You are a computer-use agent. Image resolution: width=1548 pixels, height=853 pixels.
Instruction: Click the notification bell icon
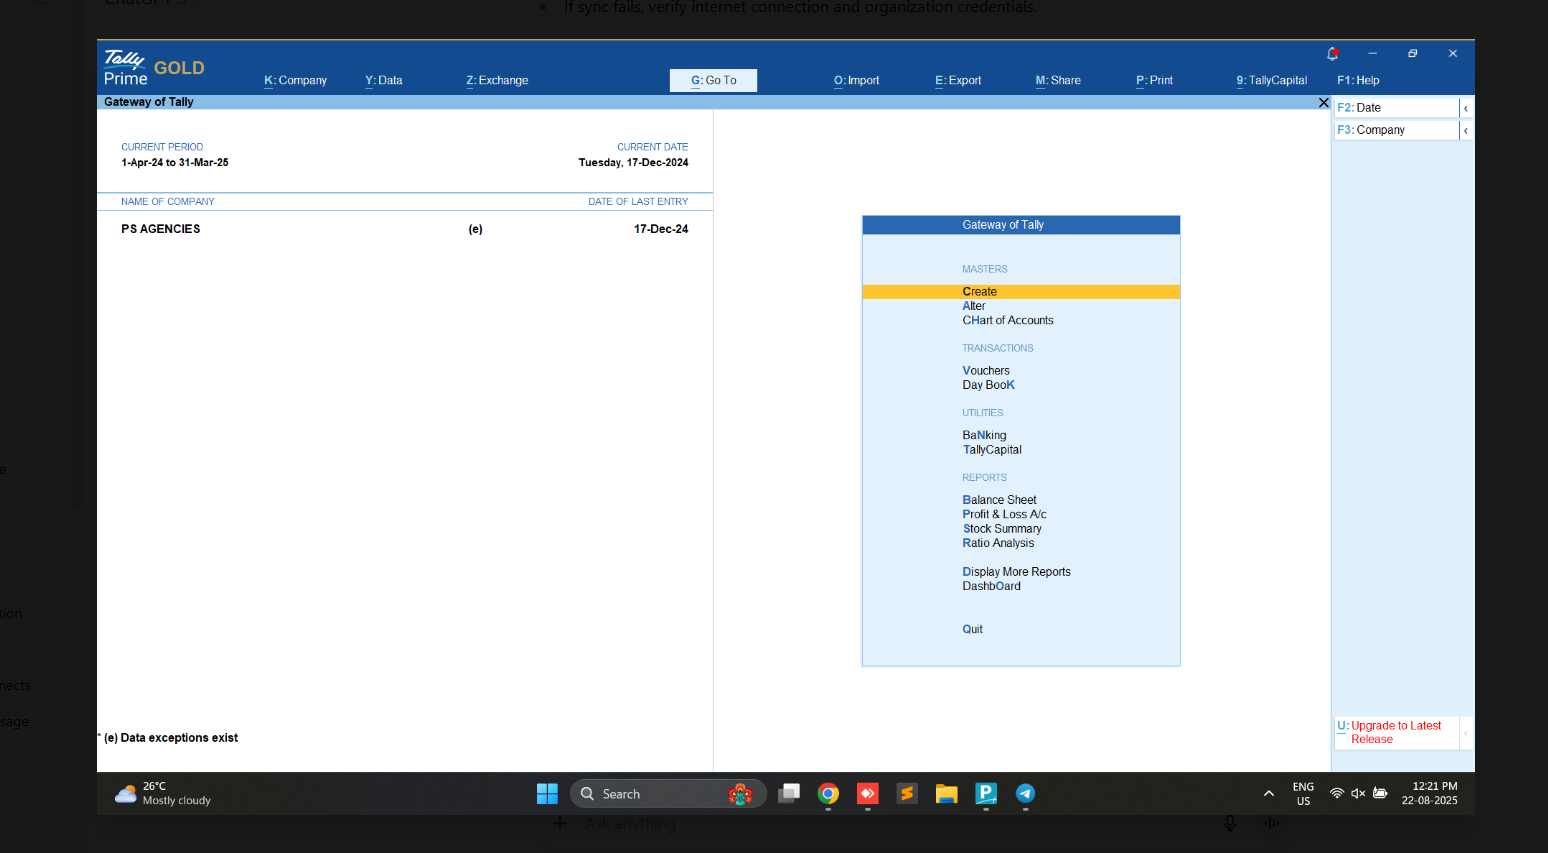point(1332,54)
